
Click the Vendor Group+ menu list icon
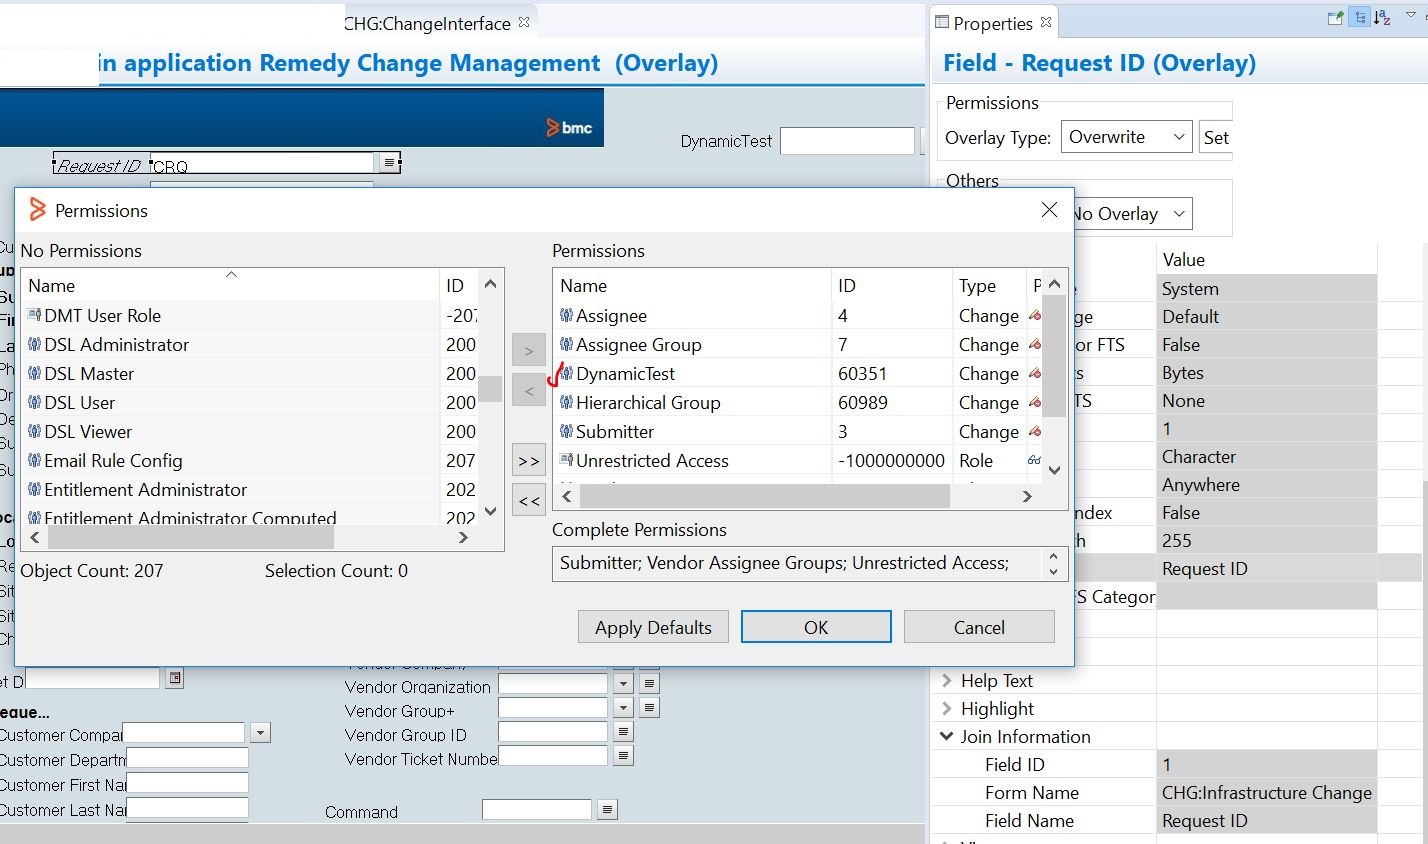pyautogui.click(x=649, y=707)
